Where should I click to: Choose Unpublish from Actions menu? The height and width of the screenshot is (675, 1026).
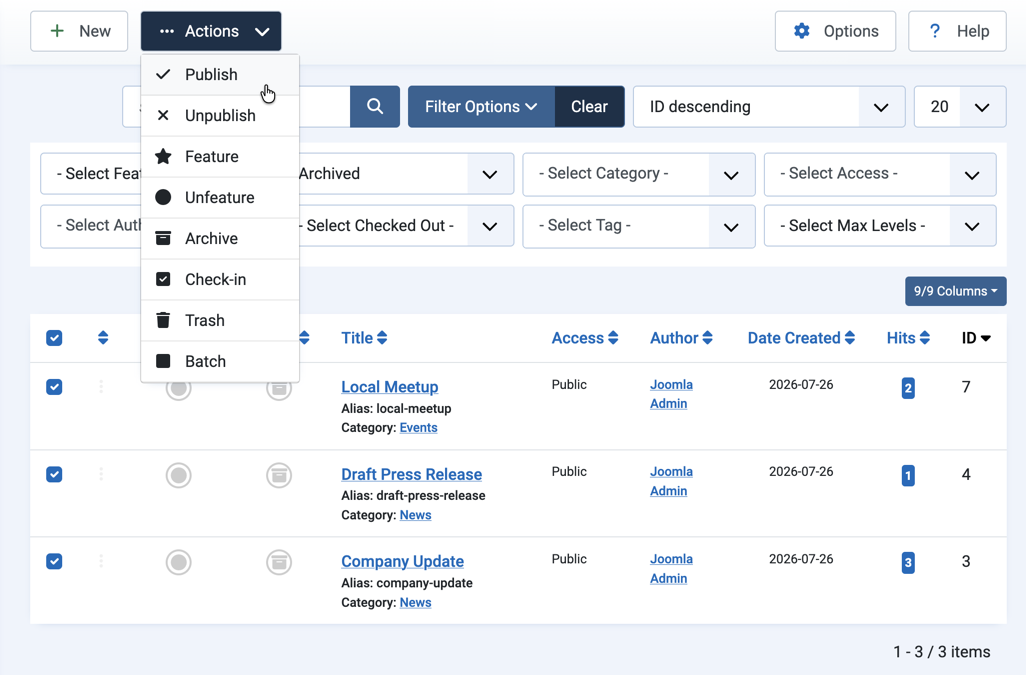point(220,116)
